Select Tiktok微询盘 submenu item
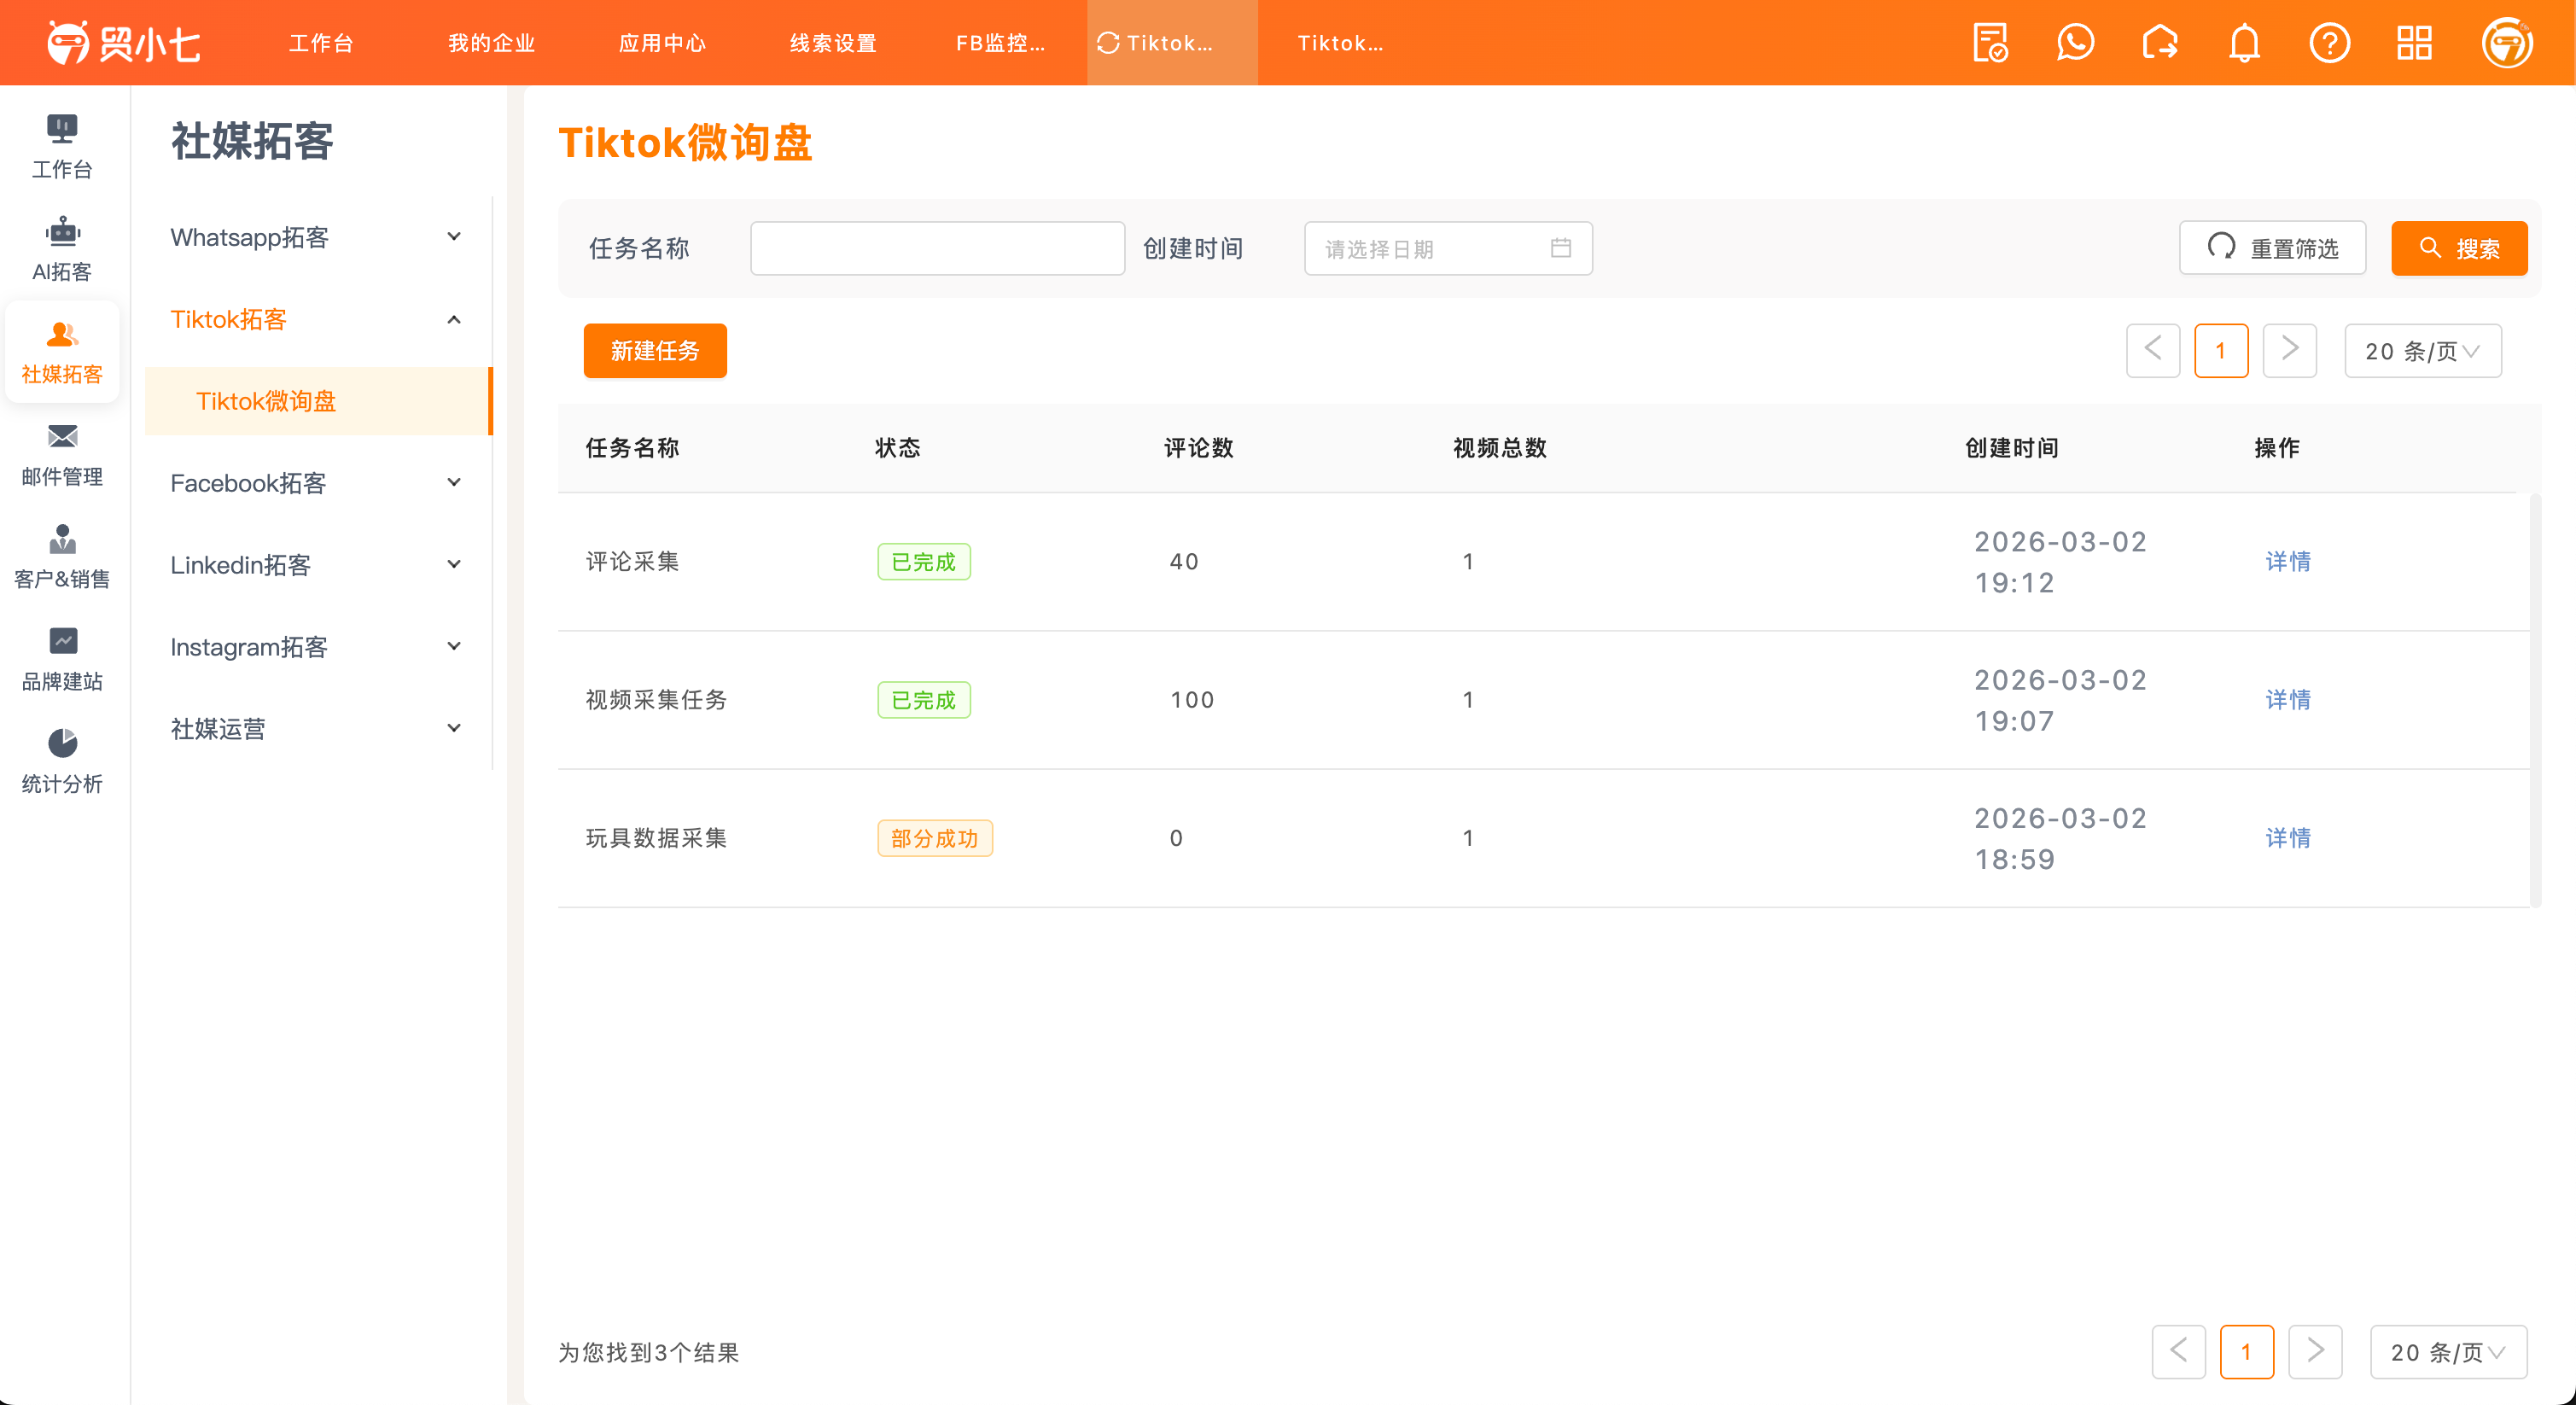Viewport: 2576px width, 1405px height. (x=319, y=401)
